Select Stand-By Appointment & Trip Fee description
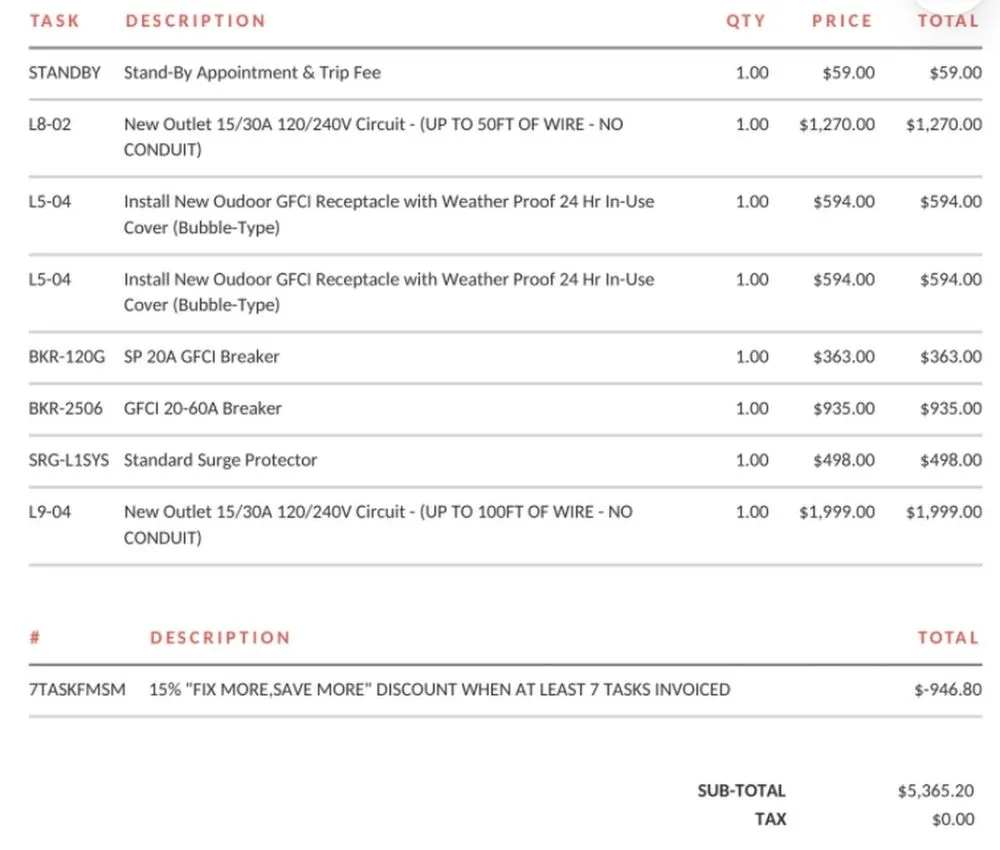The height and width of the screenshot is (850, 1000). [252, 73]
